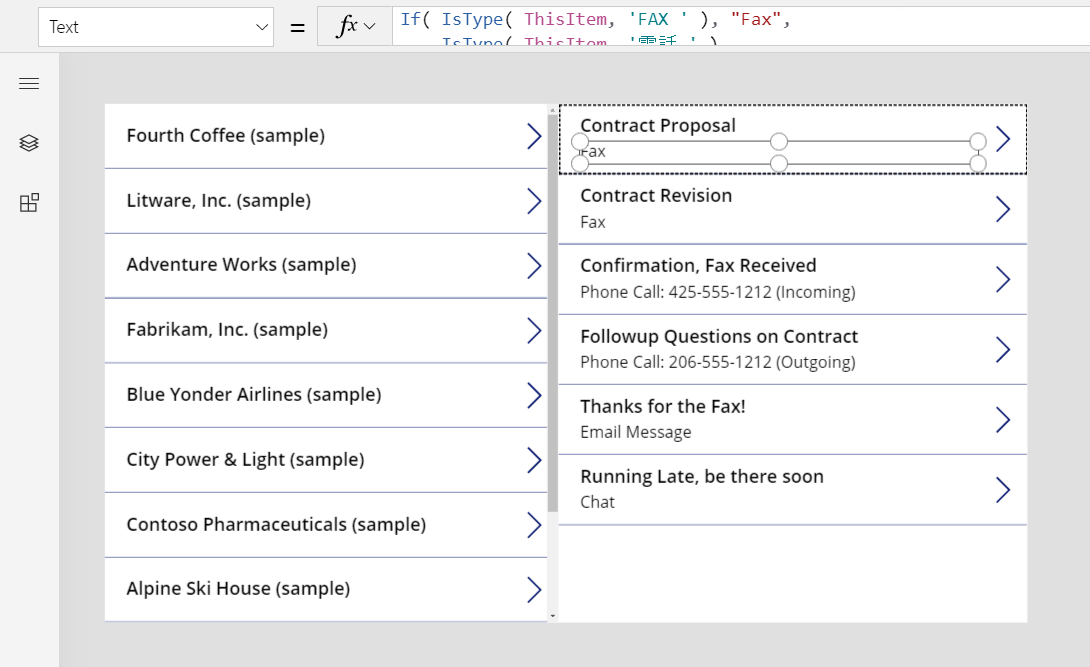Click the arrow beside Thanks for the Fax!

click(1002, 420)
